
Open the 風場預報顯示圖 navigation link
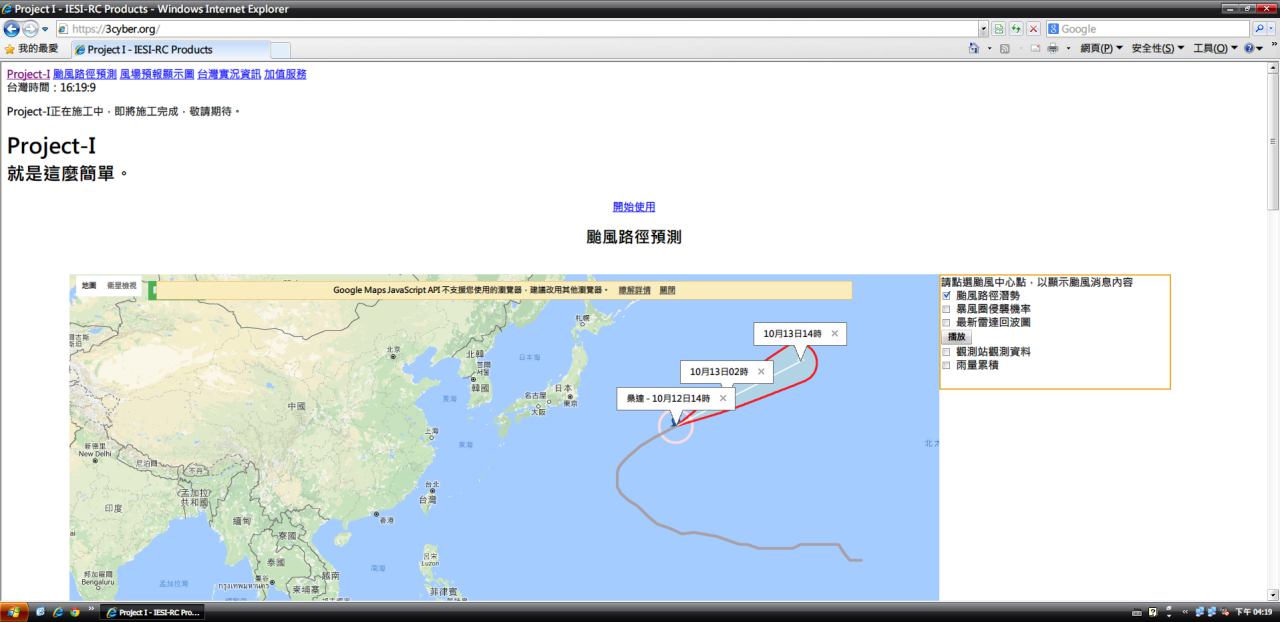tap(156, 74)
